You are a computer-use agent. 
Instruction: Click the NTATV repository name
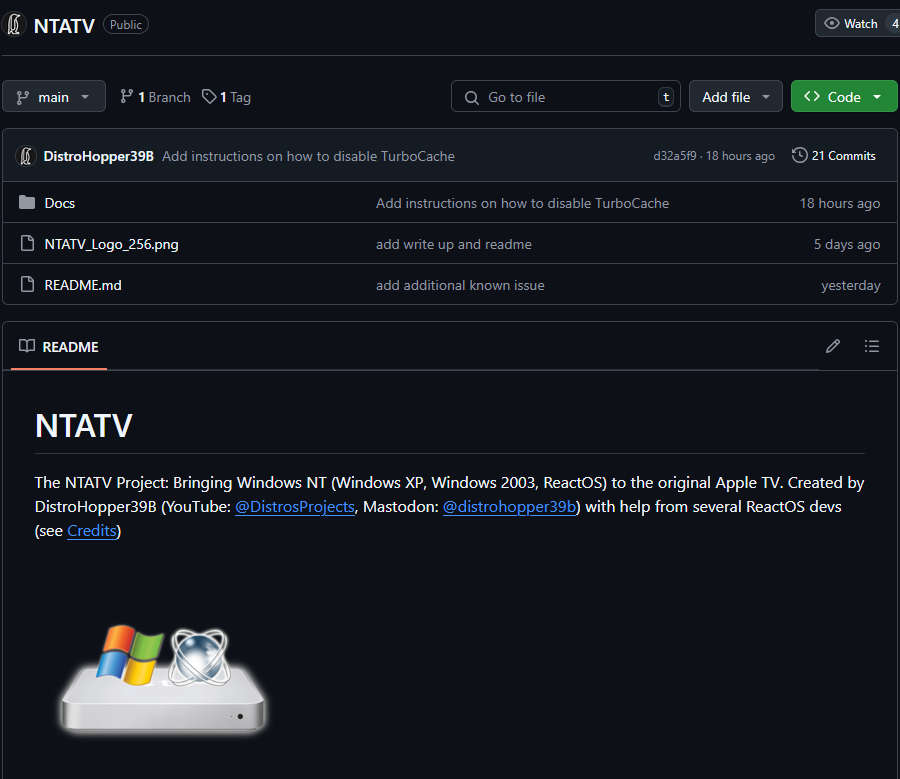(x=64, y=26)
